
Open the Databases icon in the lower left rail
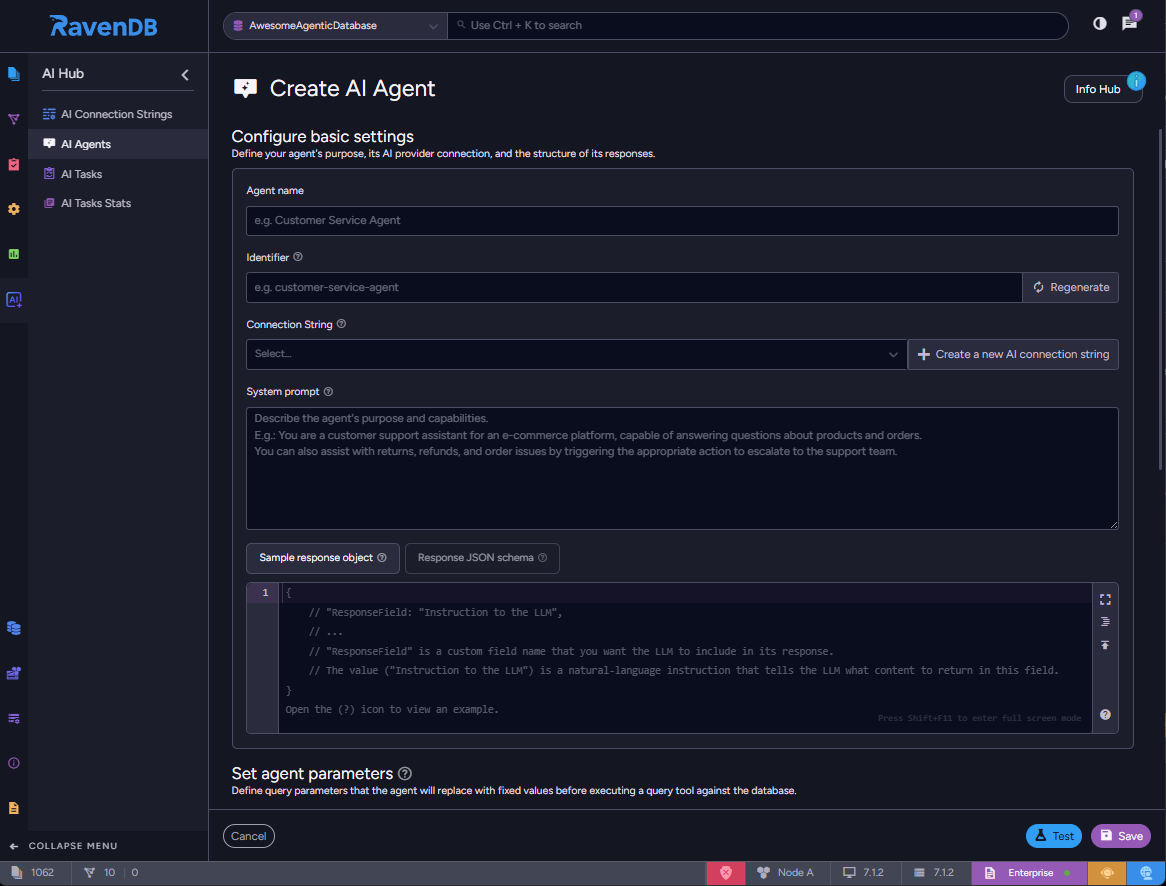[13, 628]
